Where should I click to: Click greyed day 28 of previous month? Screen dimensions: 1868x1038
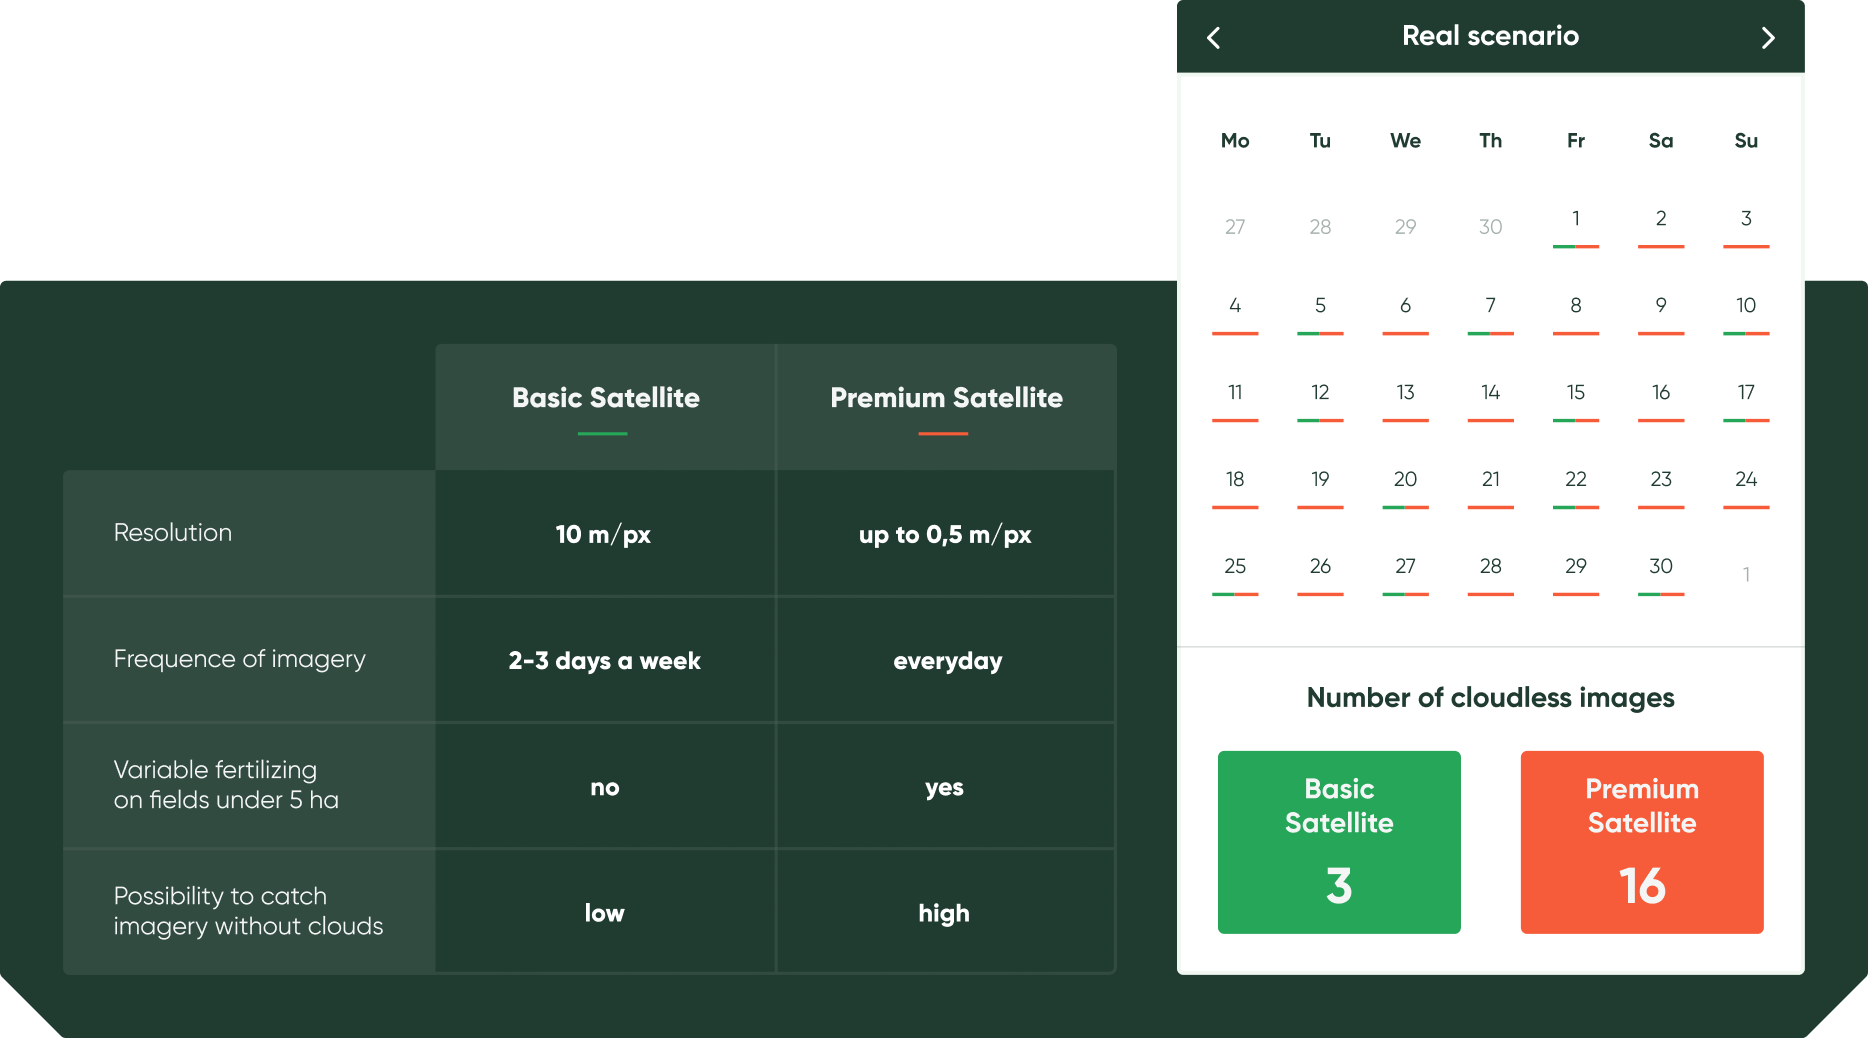[x=1320, y=227]
